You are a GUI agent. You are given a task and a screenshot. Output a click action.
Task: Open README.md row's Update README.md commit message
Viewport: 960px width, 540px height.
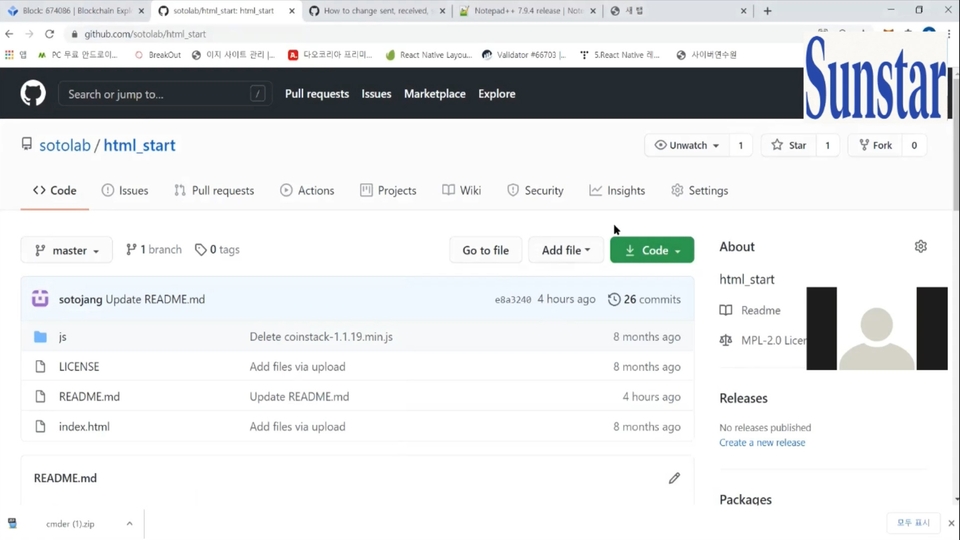(x=299, y=397)
